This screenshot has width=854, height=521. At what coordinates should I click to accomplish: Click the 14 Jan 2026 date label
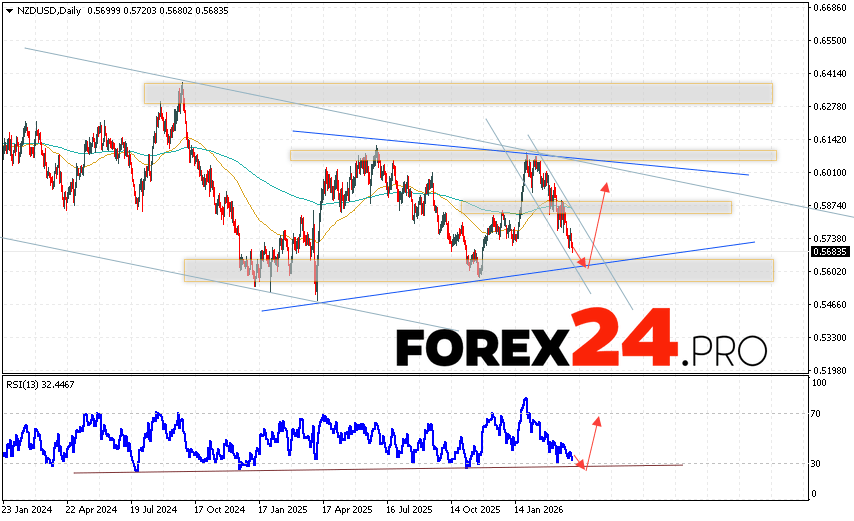click(537, 508)
